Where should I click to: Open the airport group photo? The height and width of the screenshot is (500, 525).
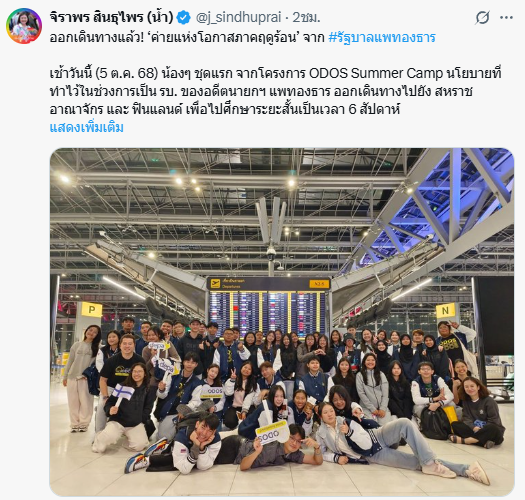[282, 322]
